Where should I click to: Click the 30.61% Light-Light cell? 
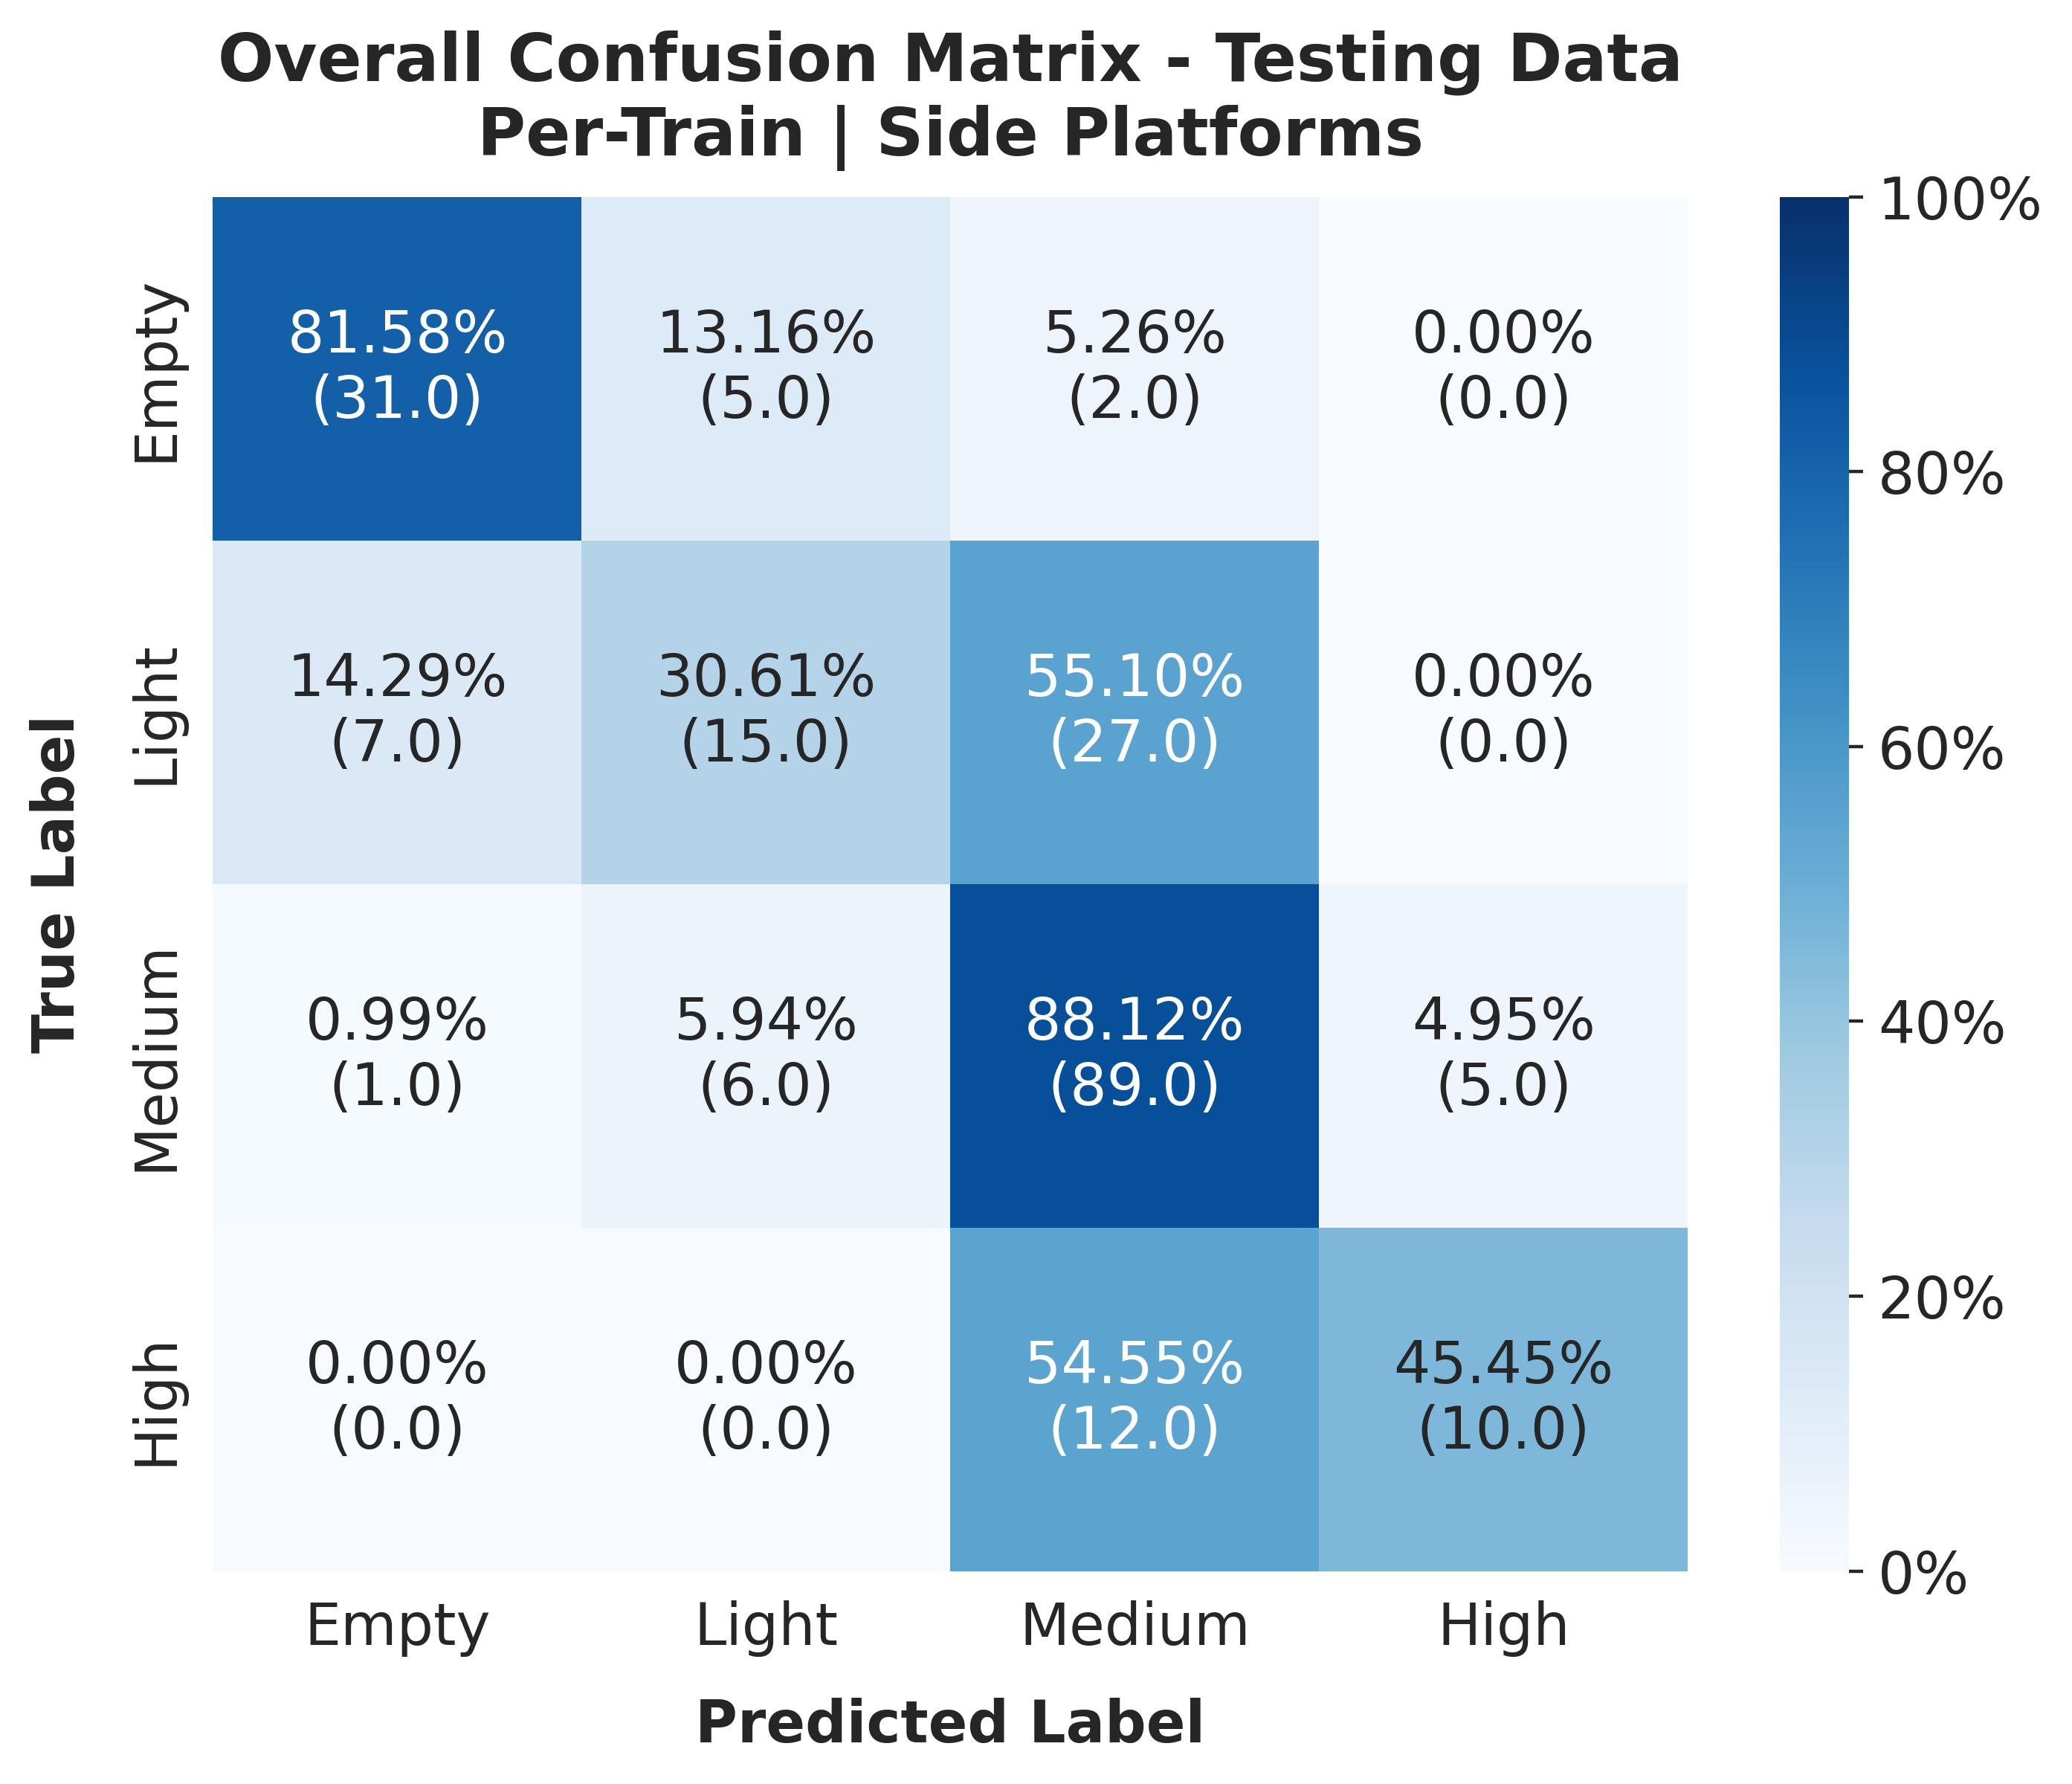(765, 711)
